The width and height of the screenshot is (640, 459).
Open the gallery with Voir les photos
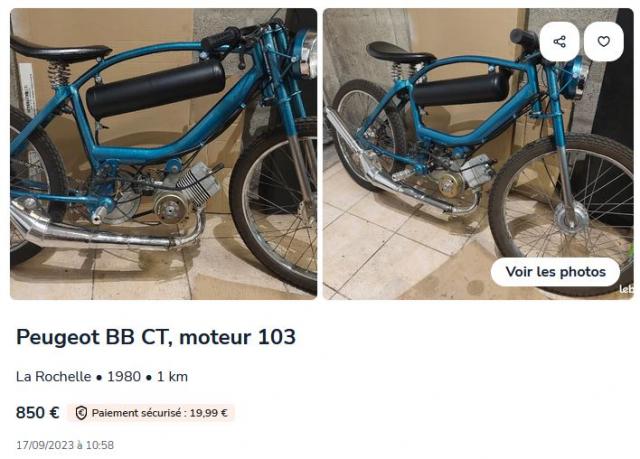pos(555,271)
